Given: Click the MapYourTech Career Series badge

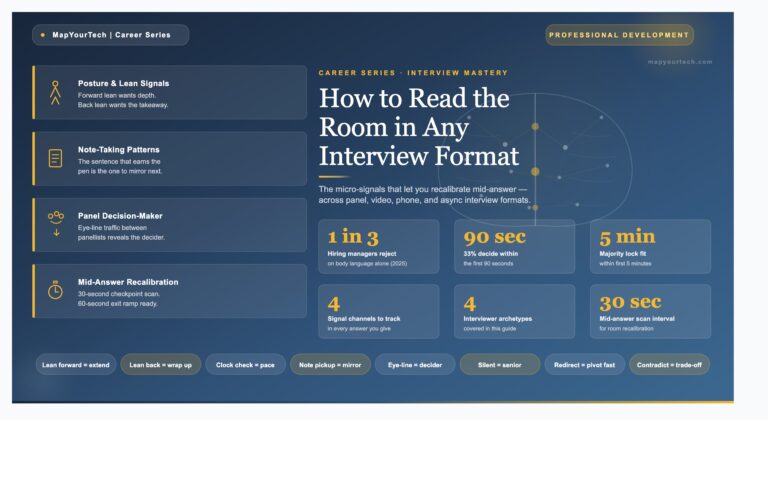Looking at the screenshot, I should pos(111,35).
